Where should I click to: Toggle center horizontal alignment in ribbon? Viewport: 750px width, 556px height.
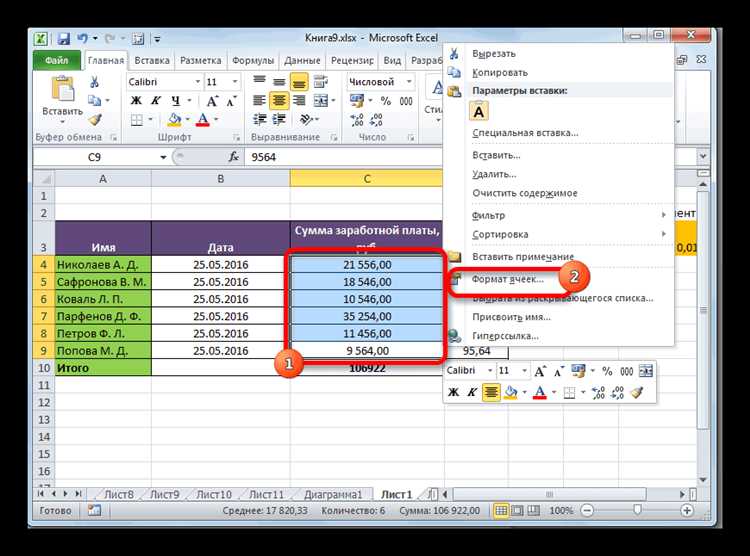point(279,101)
